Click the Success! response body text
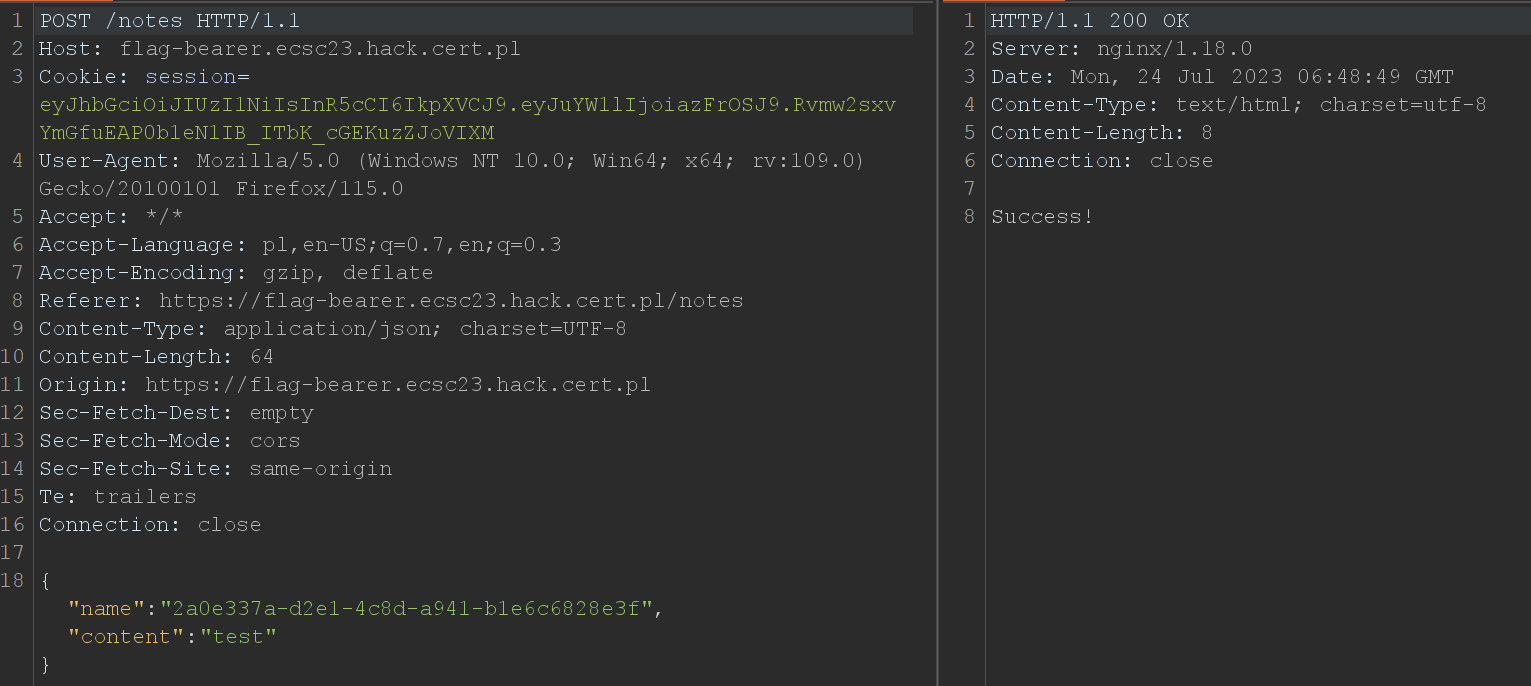Image resolution: width=1531 pixels, height=686 pixels. 1042,217
